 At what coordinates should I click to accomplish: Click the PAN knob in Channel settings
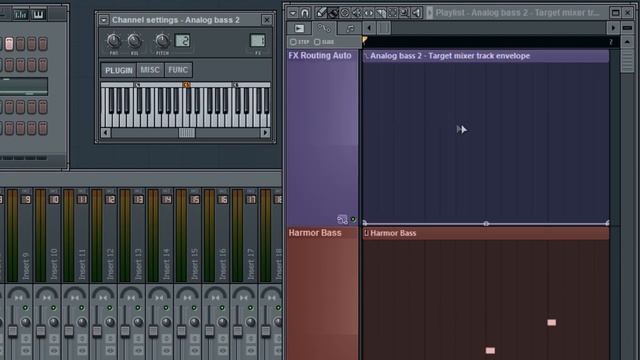(113, 41)
